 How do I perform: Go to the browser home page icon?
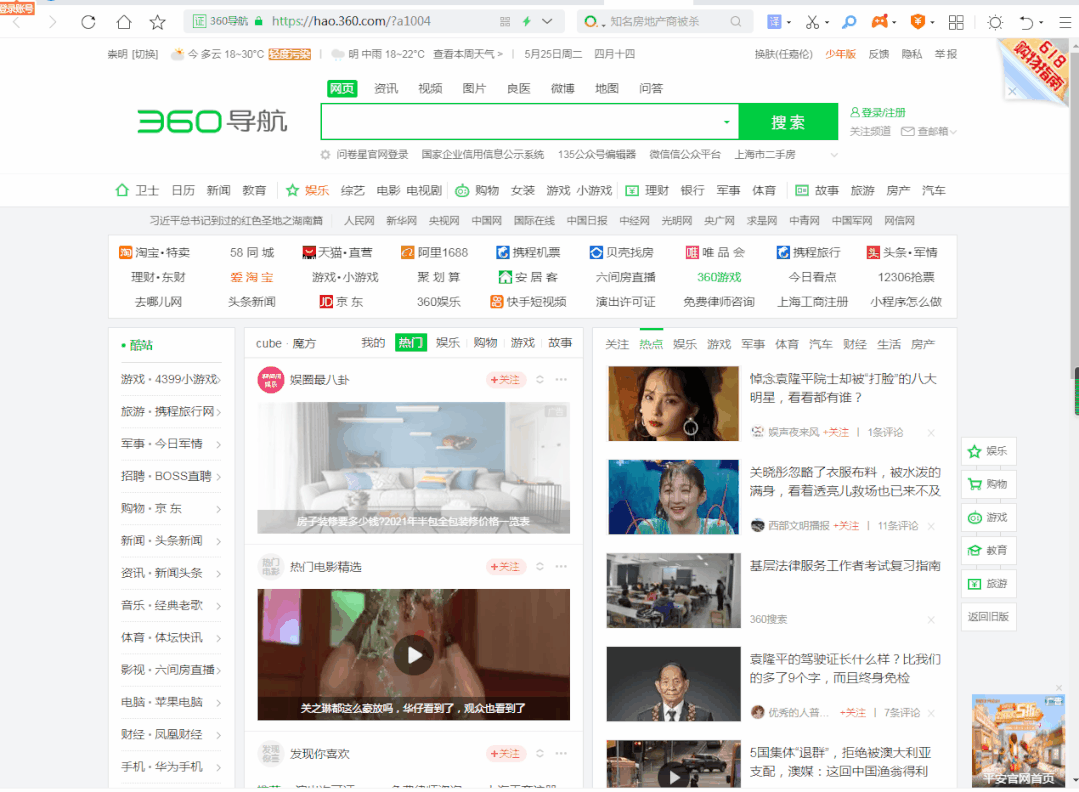coord(124,22)
